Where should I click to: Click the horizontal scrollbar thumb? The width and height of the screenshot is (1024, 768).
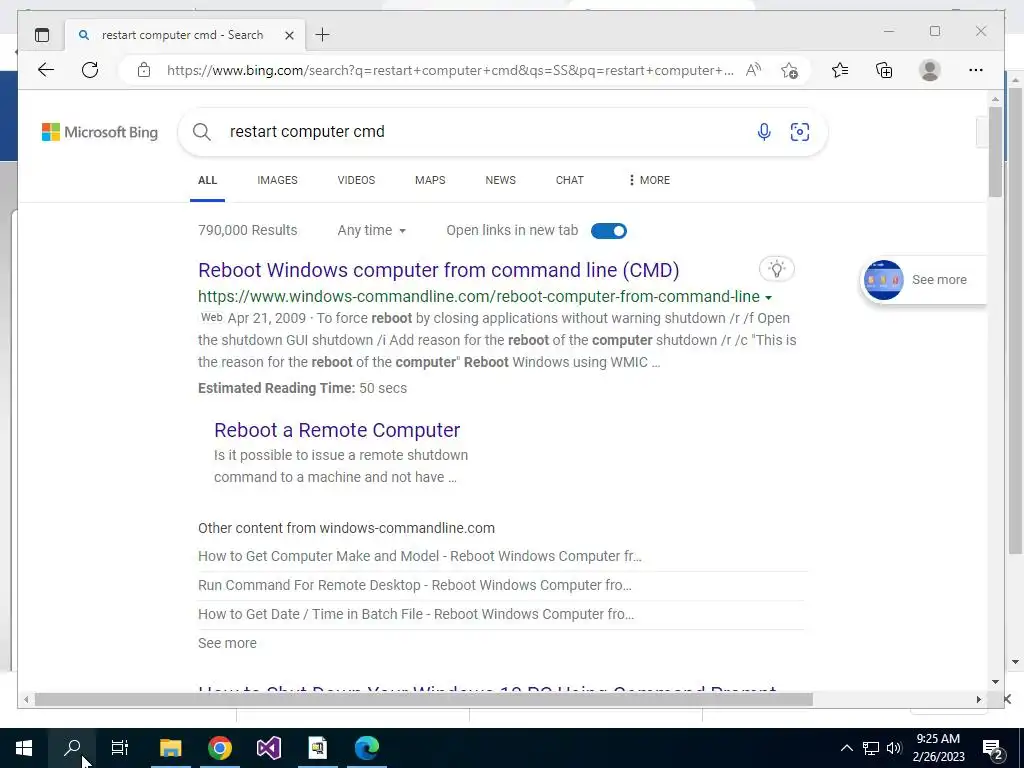tap(423, 699)
